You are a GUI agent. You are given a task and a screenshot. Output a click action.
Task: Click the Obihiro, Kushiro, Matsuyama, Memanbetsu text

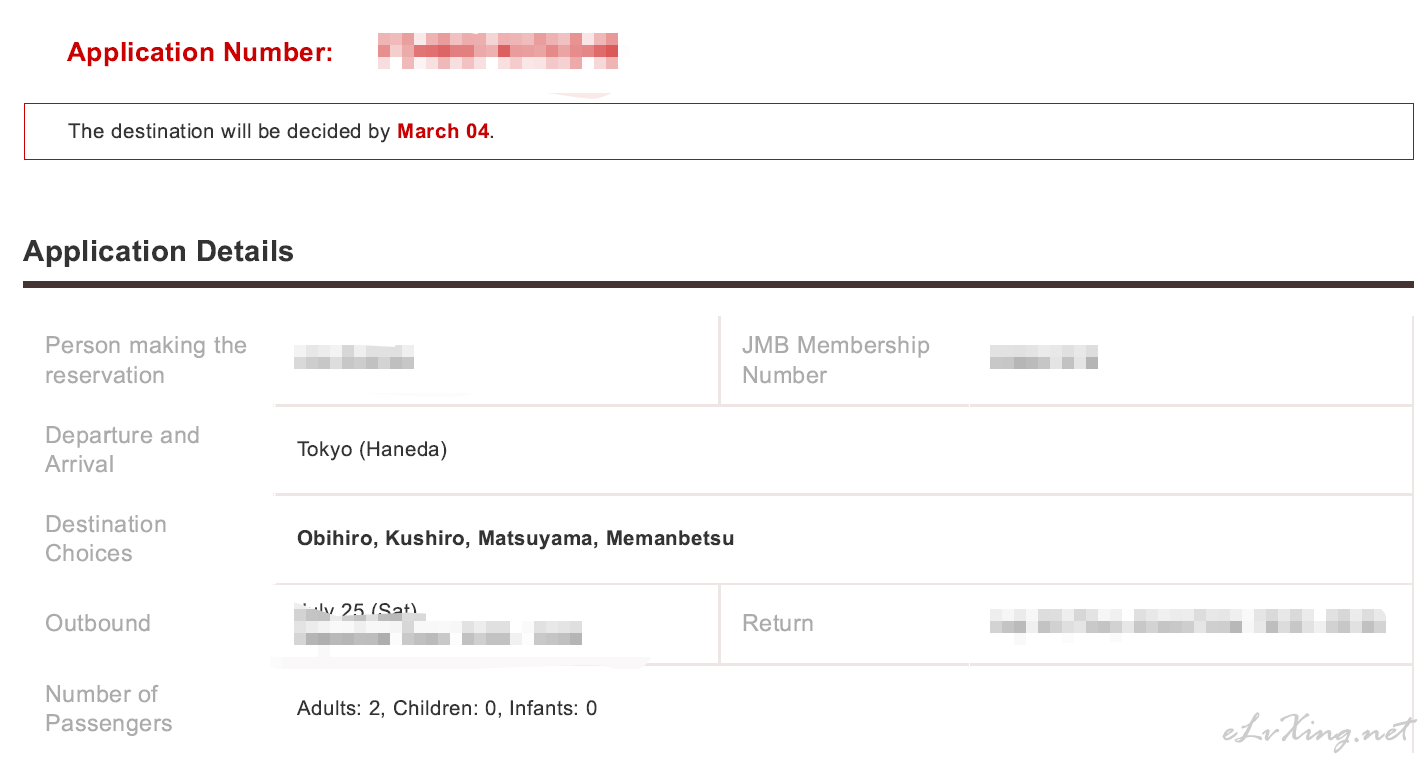(516, 539)
